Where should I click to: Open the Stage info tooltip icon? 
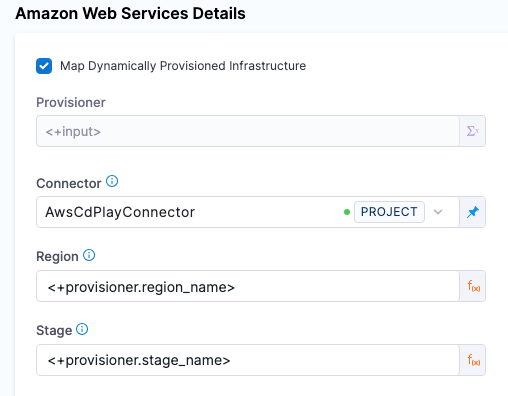82,329
